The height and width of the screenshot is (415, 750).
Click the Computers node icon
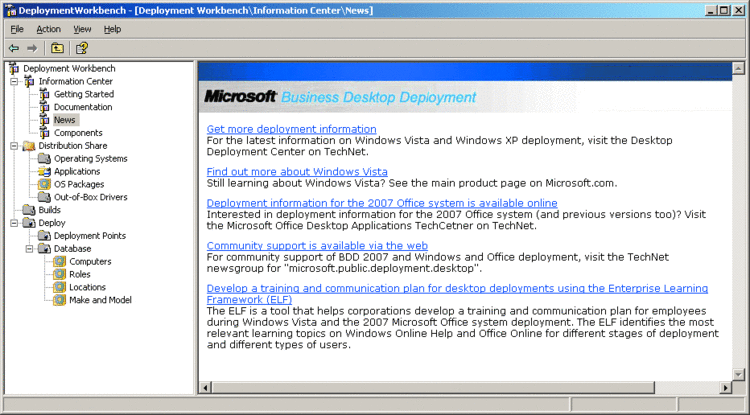59,262
